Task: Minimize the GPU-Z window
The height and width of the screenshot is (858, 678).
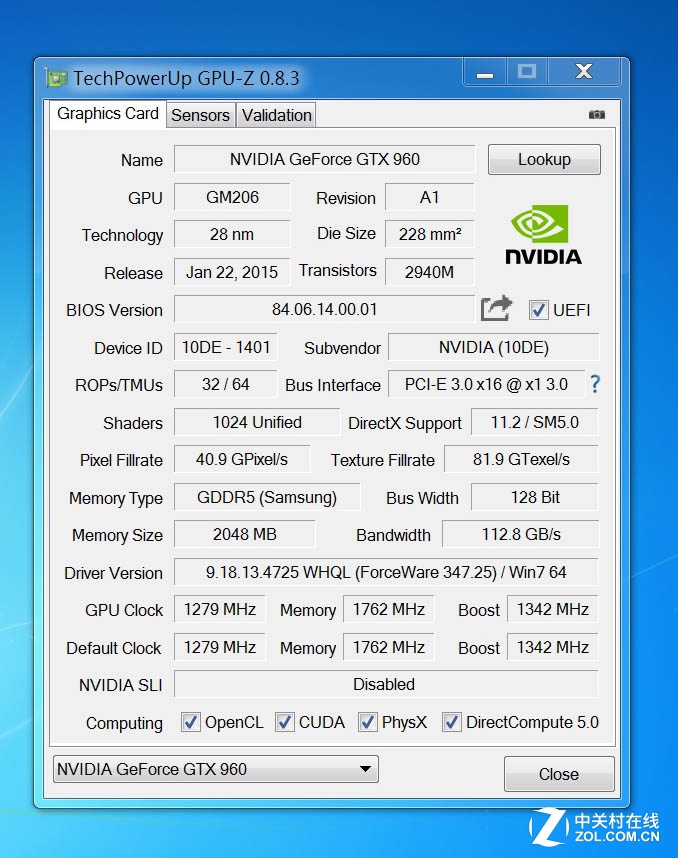Action: [485, 72]
